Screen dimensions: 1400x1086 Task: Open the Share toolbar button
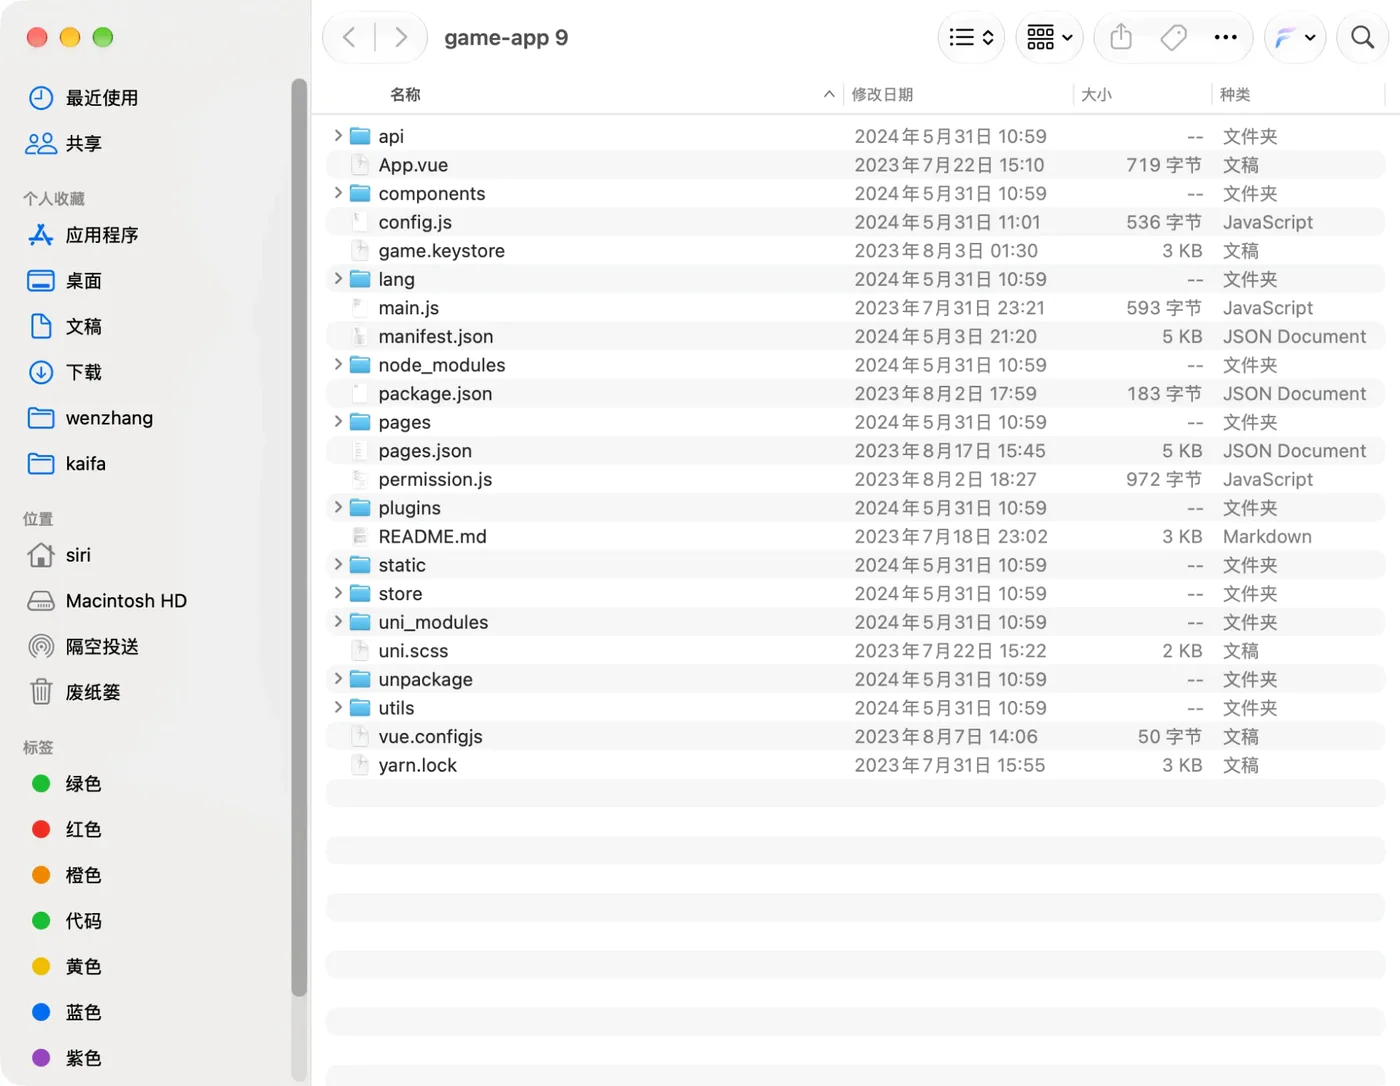(x=1121, y=38)
